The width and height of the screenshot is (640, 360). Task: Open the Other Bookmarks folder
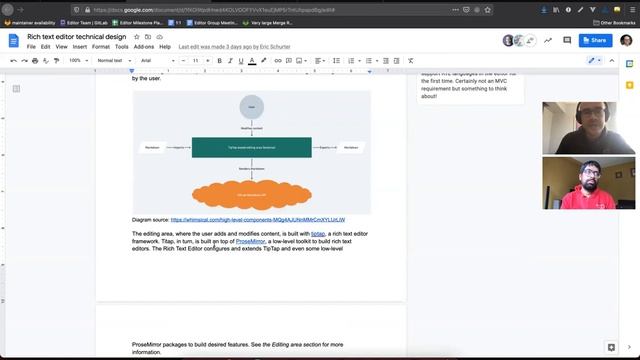point(614,23)
